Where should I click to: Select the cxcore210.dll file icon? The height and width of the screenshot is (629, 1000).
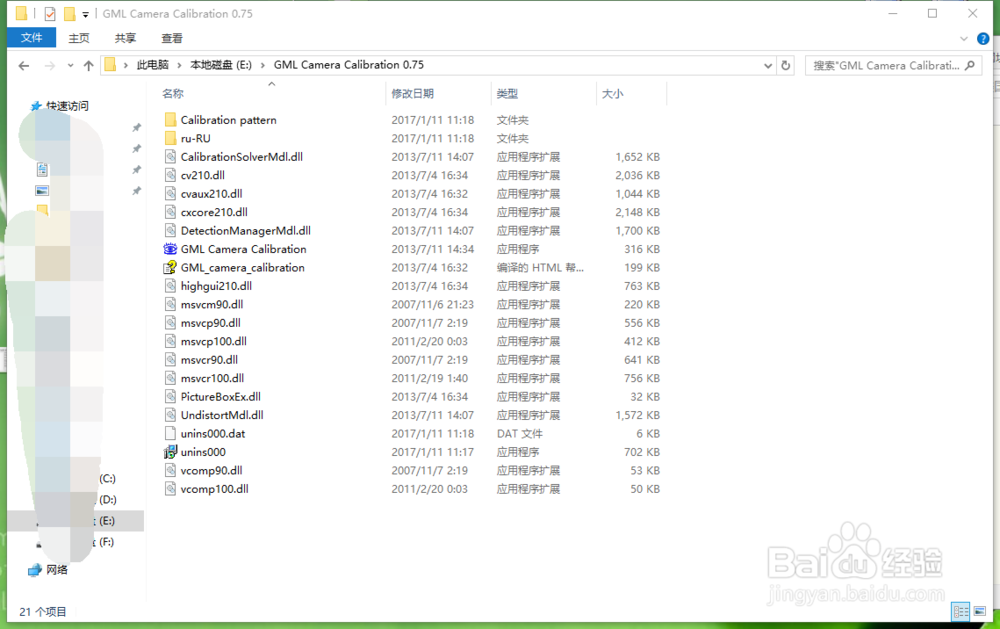(170, 212)
